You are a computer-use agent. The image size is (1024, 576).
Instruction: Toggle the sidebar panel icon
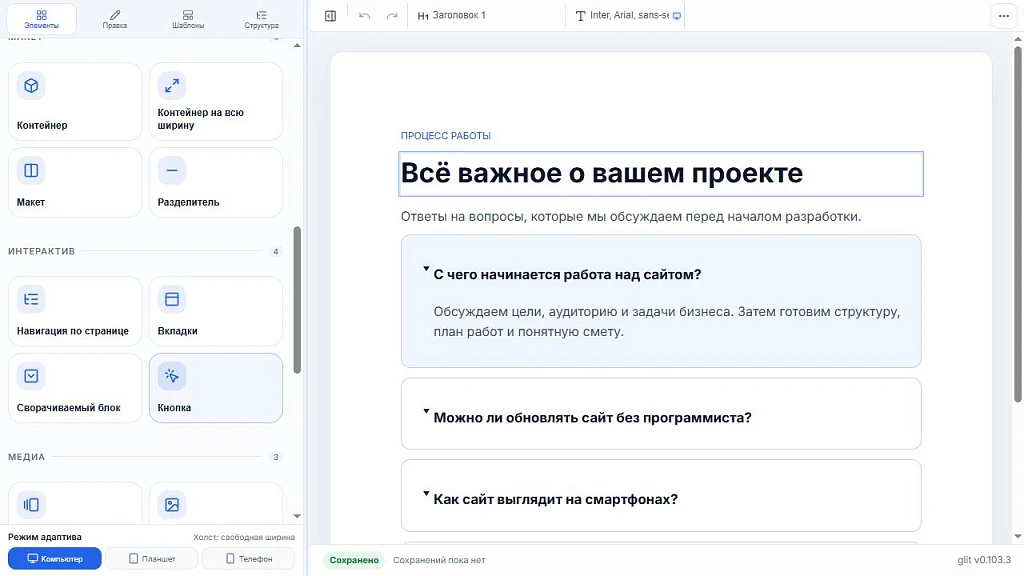tap(330, 16)
